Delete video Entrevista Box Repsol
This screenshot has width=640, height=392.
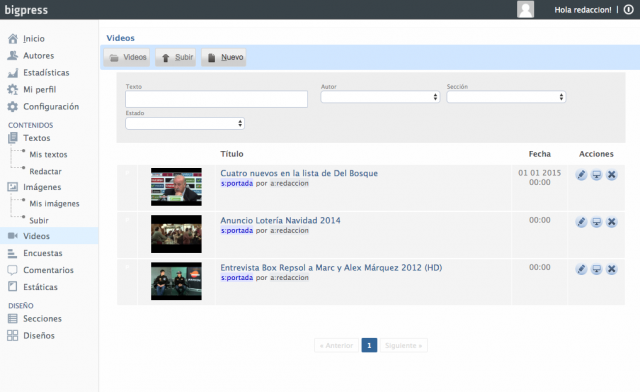coord(611,269)
